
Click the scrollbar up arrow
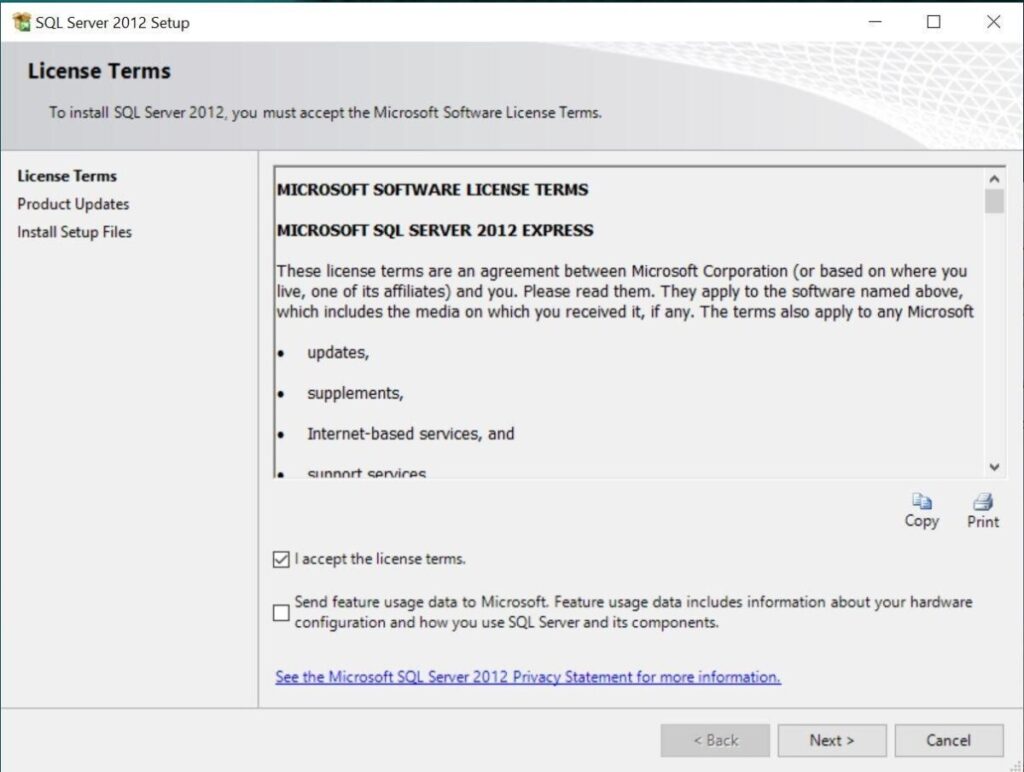coord(993,177)
